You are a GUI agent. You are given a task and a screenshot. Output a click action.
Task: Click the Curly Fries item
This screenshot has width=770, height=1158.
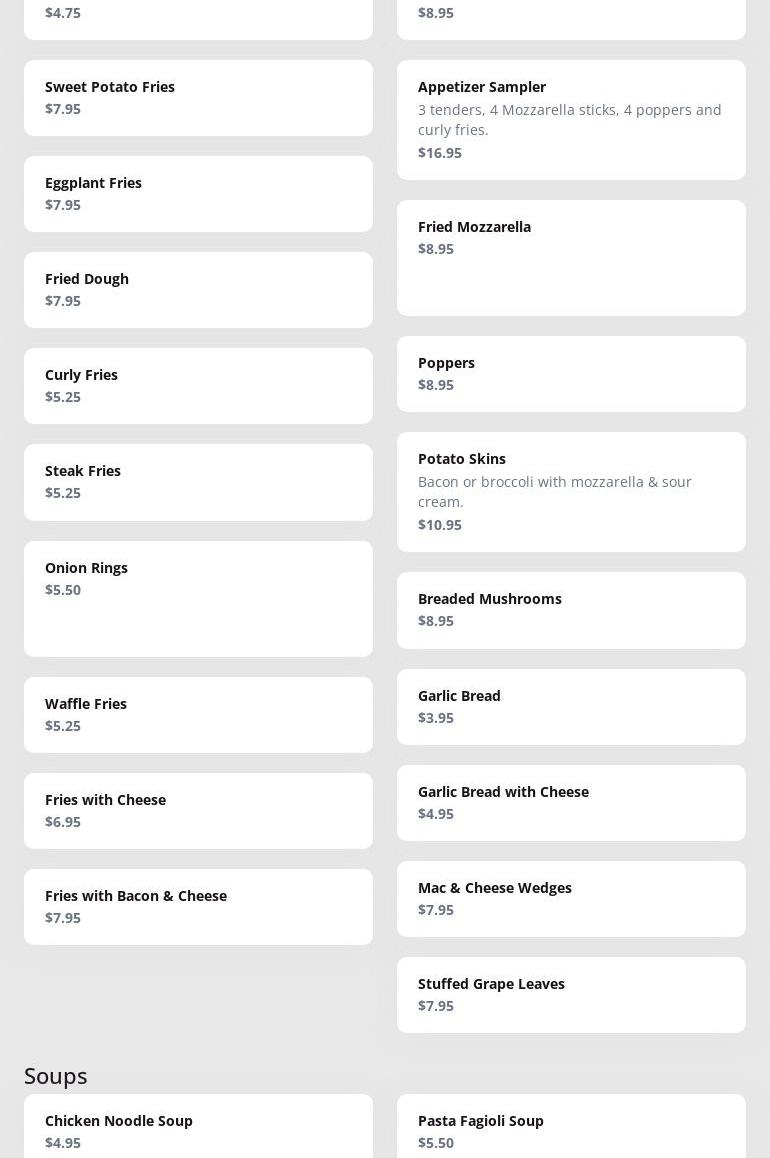(x=198, y=386)
